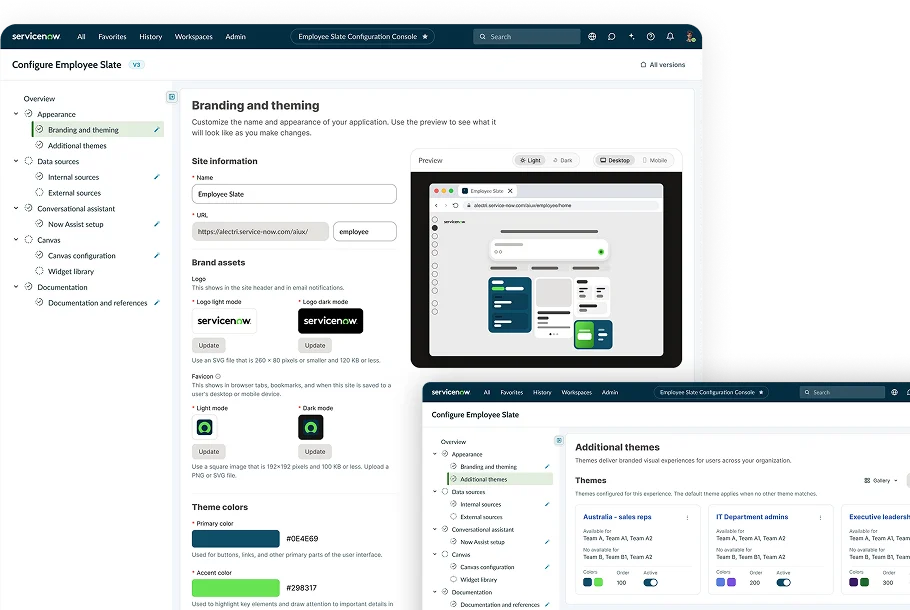Image resolution: width=910 pixels, height=610 pixels.
Task: Open Workspaces menu in the second window's header
Action: point(576,392)
